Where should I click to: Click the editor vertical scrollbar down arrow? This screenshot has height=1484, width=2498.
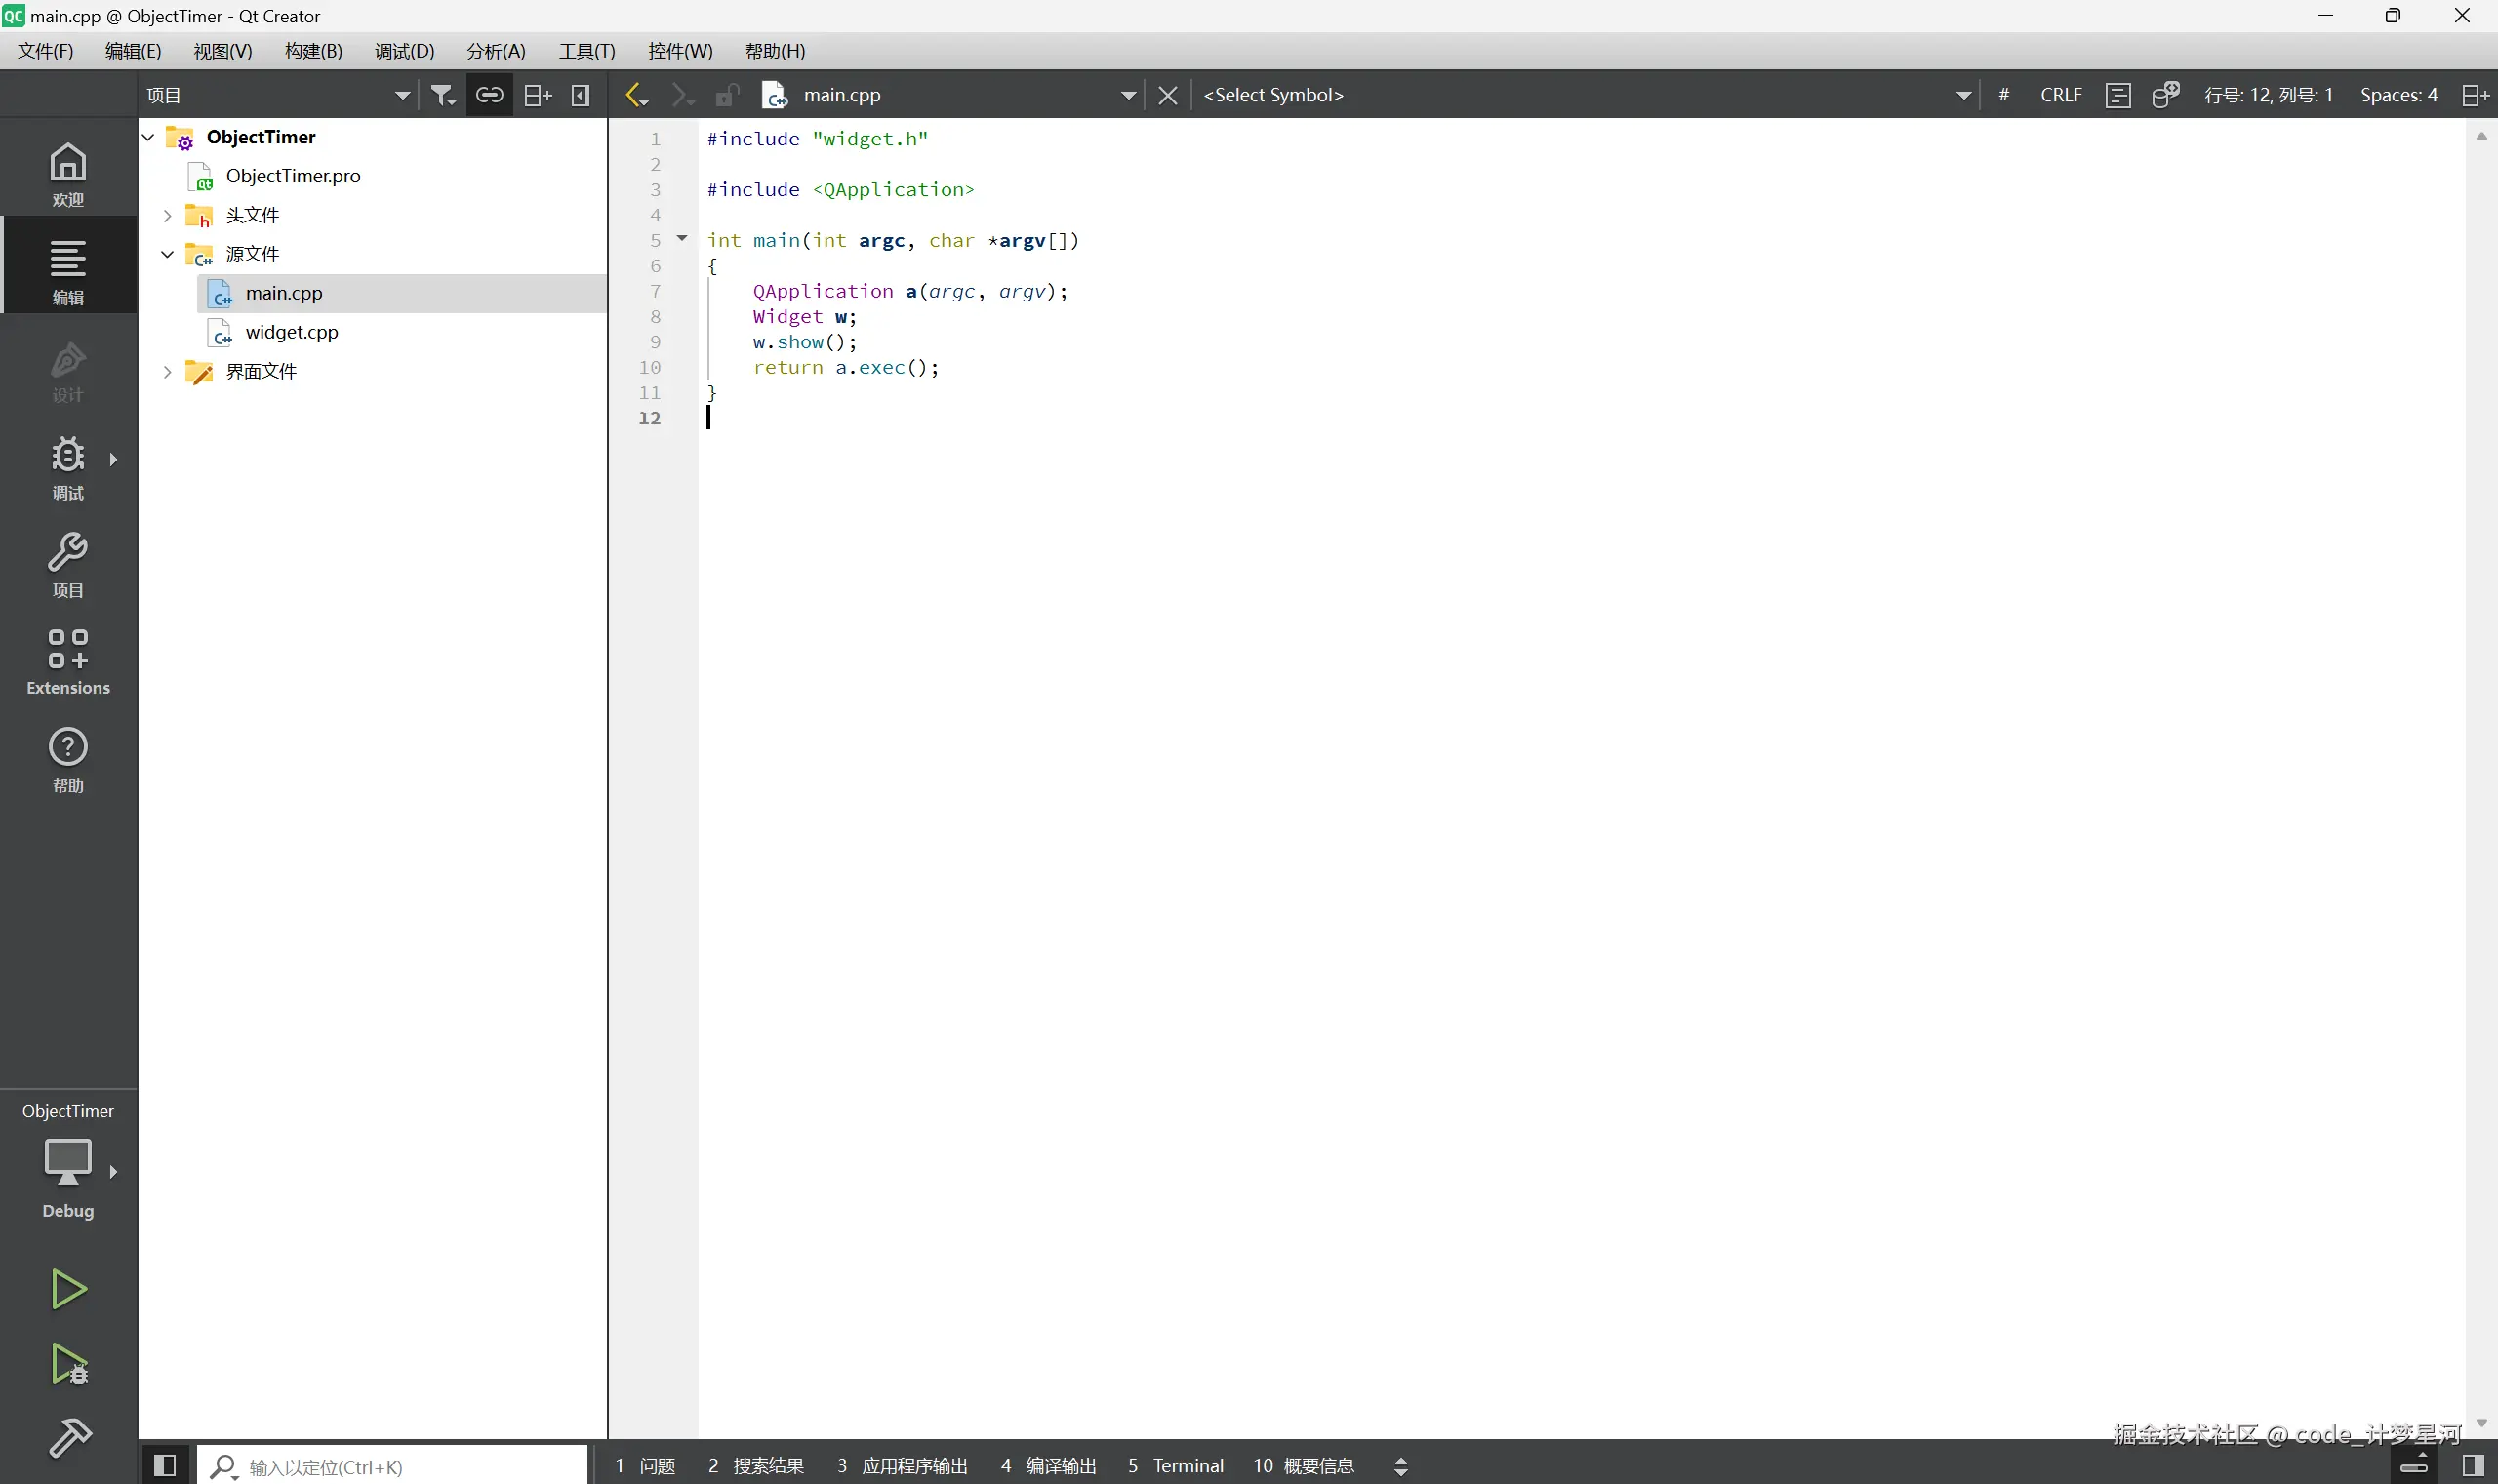coord(2481,1423)
